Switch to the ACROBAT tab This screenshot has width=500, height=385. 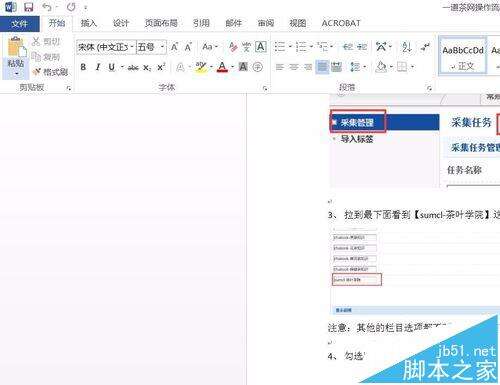(x=341, y=23)
